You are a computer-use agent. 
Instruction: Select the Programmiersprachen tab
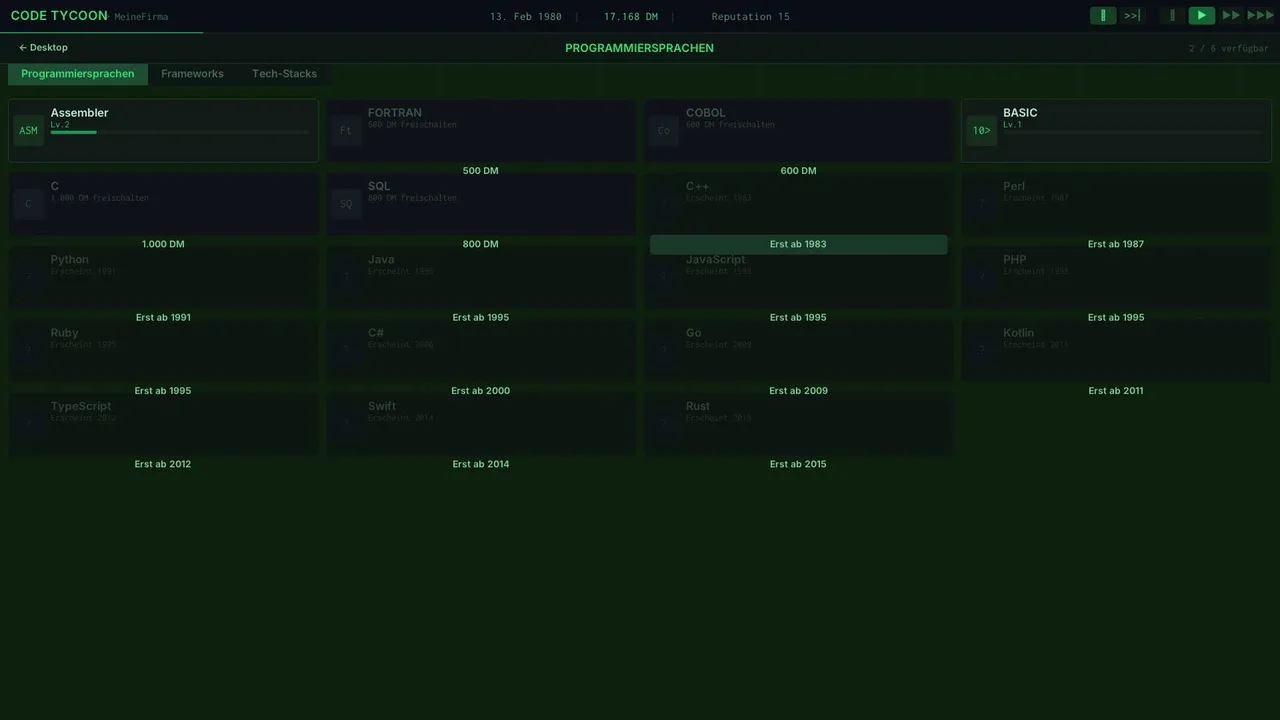tap(78, 74)
